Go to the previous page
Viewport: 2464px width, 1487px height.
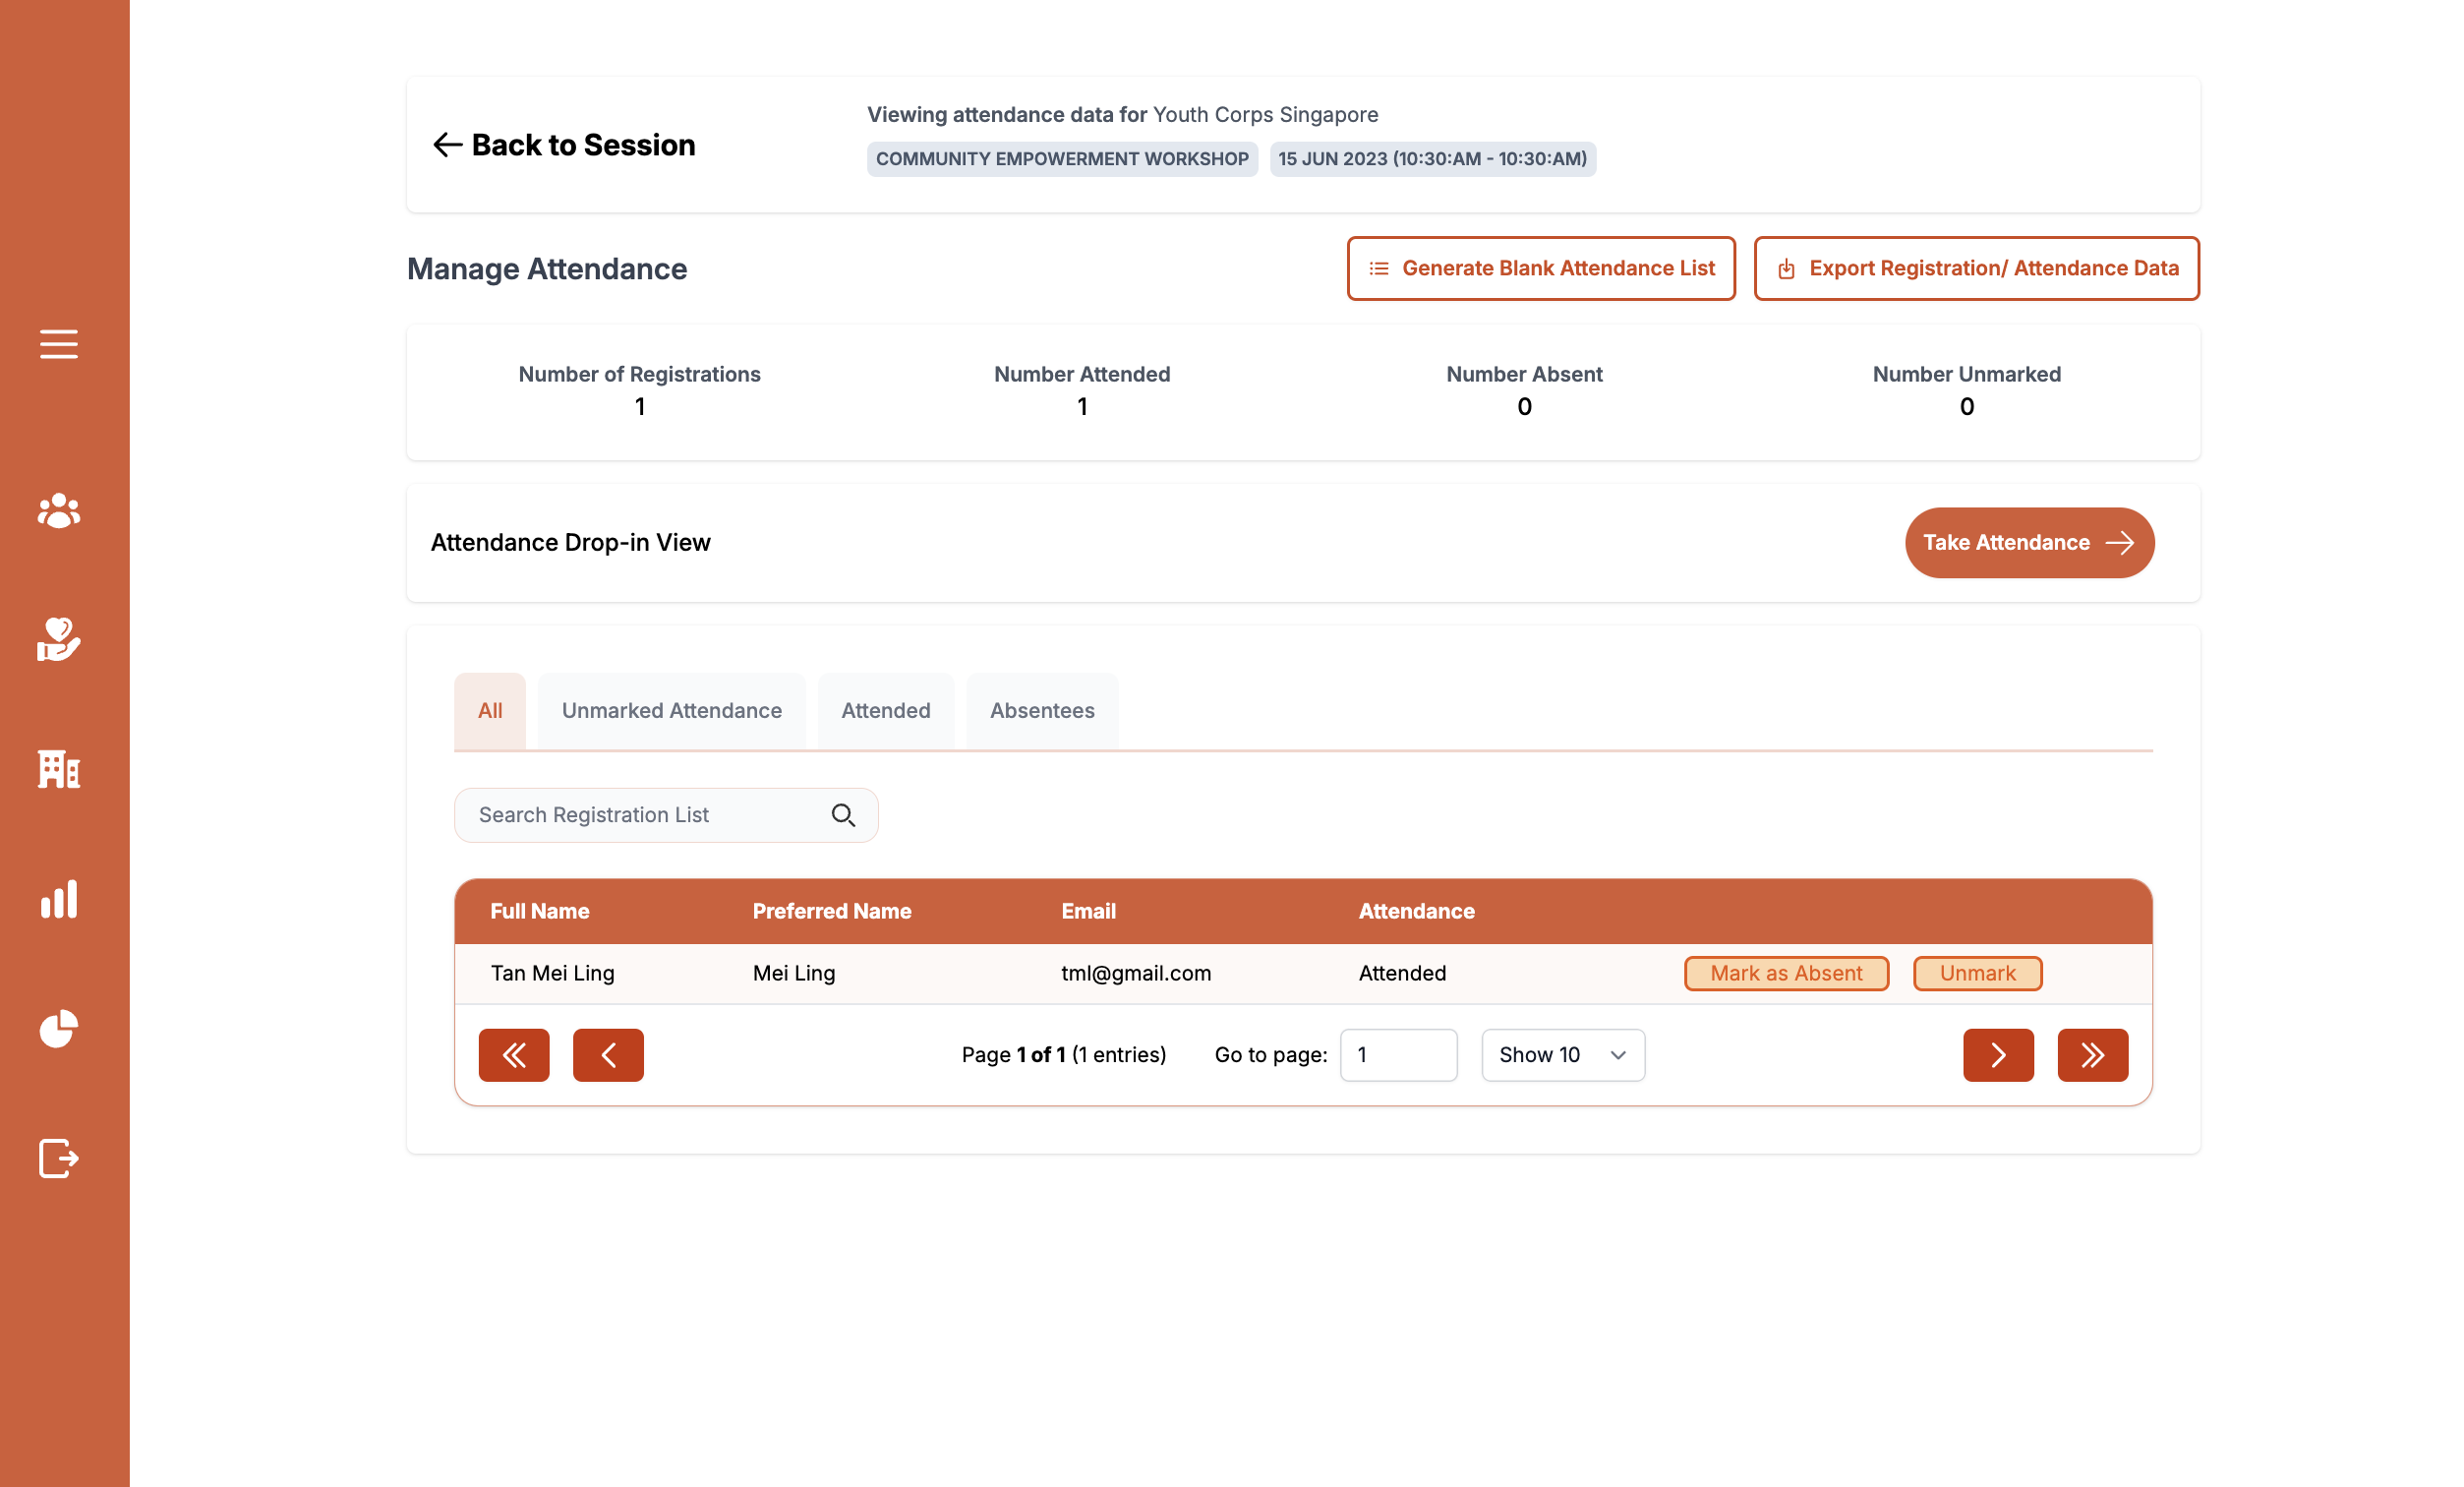[608, 1055]
